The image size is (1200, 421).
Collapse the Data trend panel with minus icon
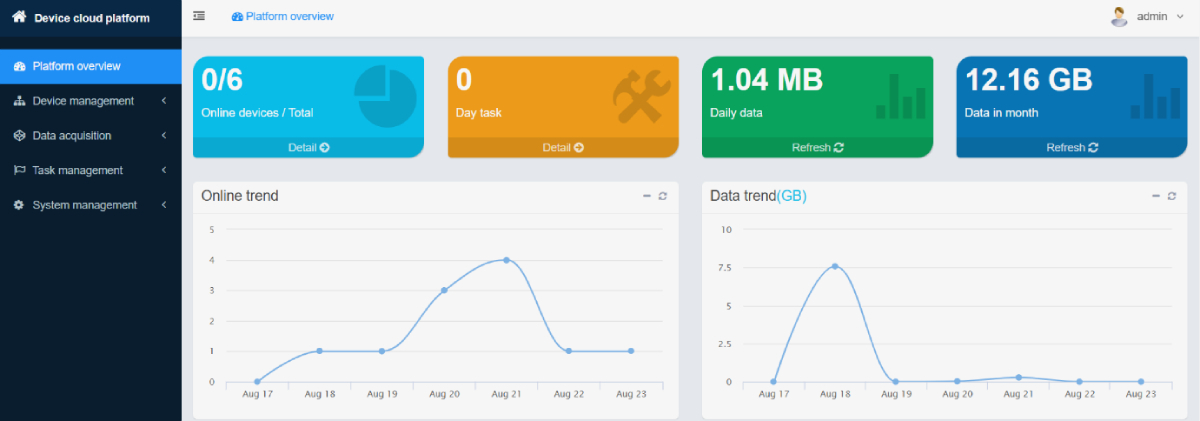point(1155,196)
